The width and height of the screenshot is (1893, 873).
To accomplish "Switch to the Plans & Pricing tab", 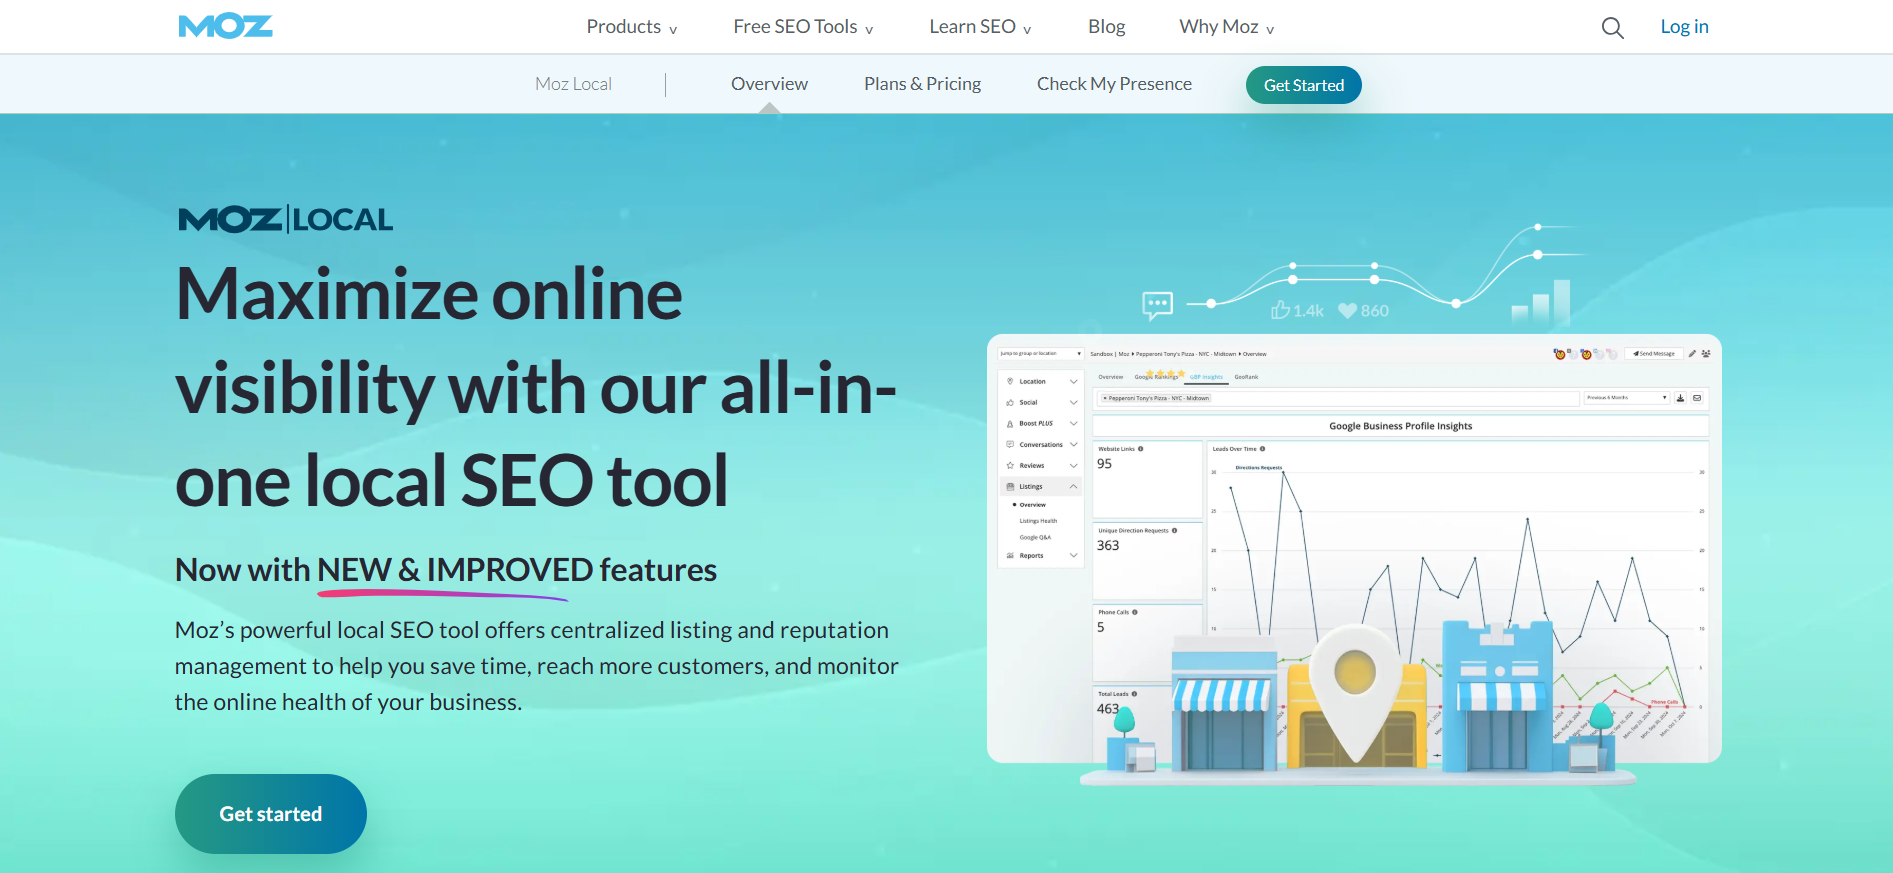I will (922, 84).
